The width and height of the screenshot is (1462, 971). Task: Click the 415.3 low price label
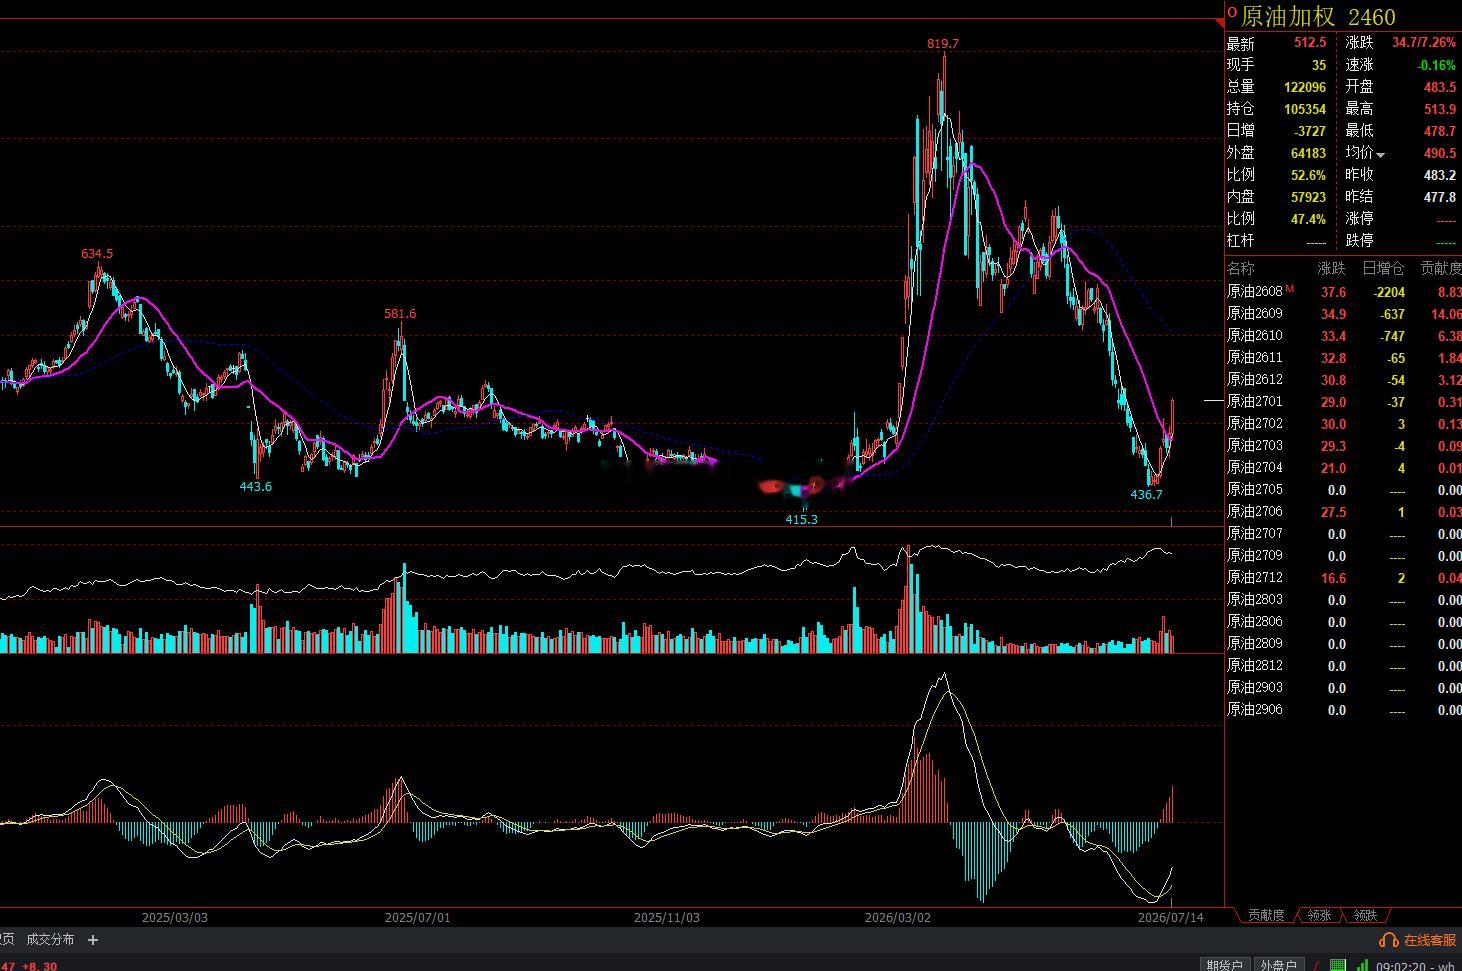pyautogui.click(x=801, y=519)
